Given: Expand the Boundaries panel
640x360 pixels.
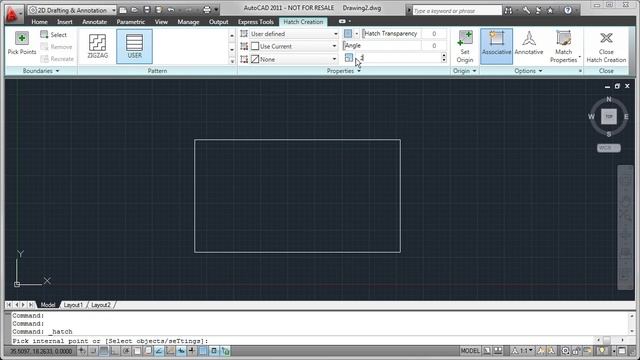Looking at the screenshot, I should (41, 71).
